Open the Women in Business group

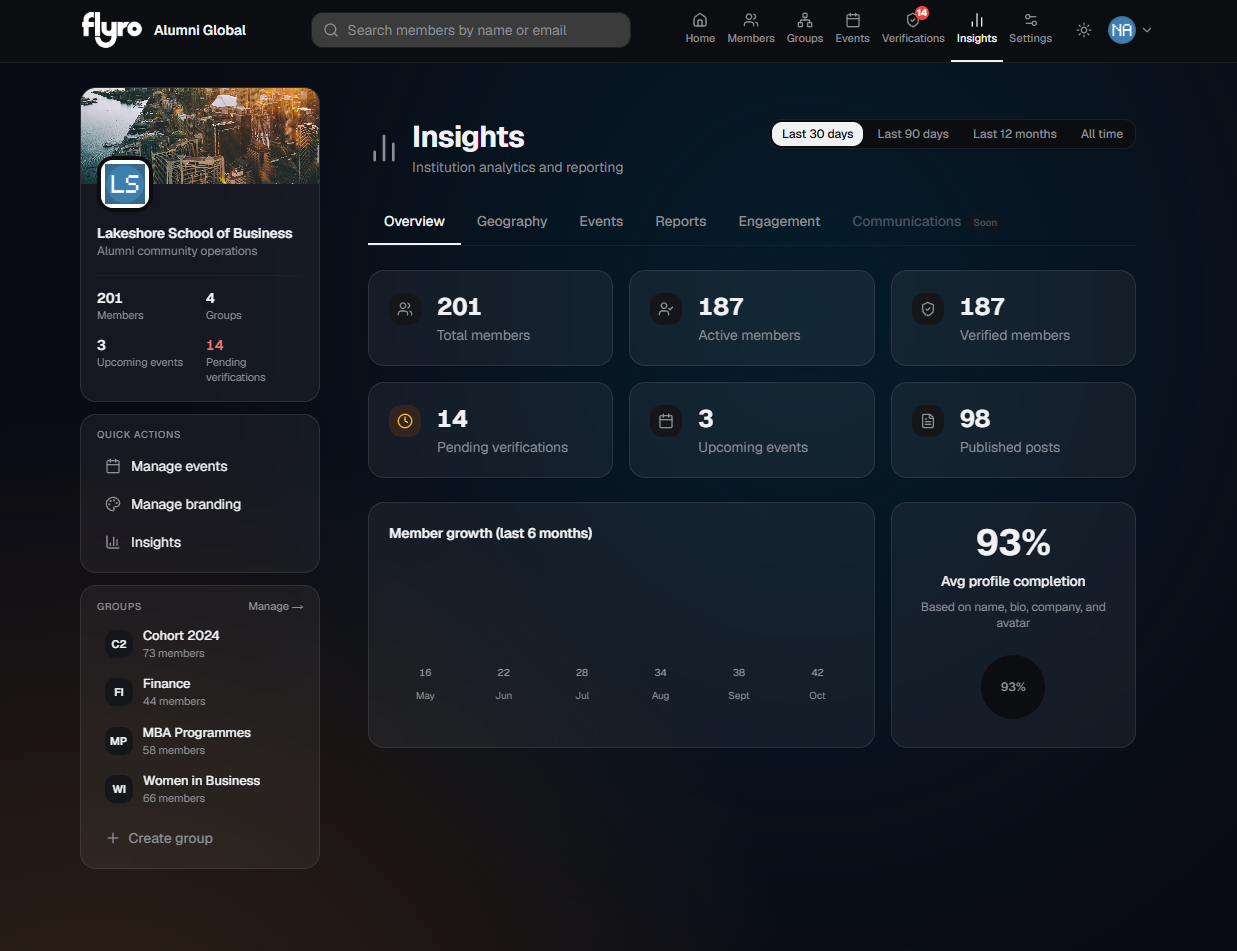pos(200,789)
